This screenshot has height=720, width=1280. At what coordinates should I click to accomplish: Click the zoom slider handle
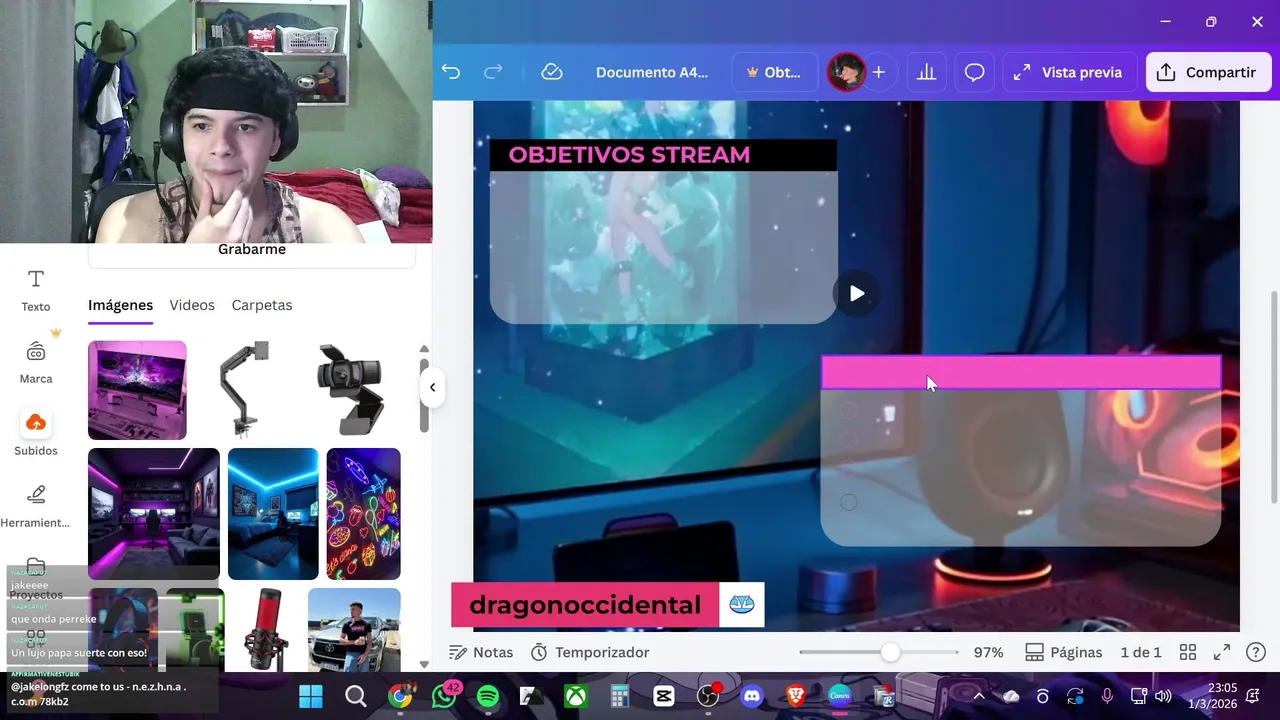pos(890,652)
